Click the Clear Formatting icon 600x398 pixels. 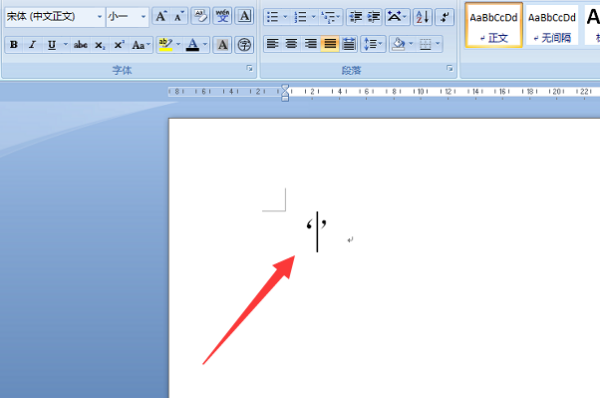[x=200, y=16]
